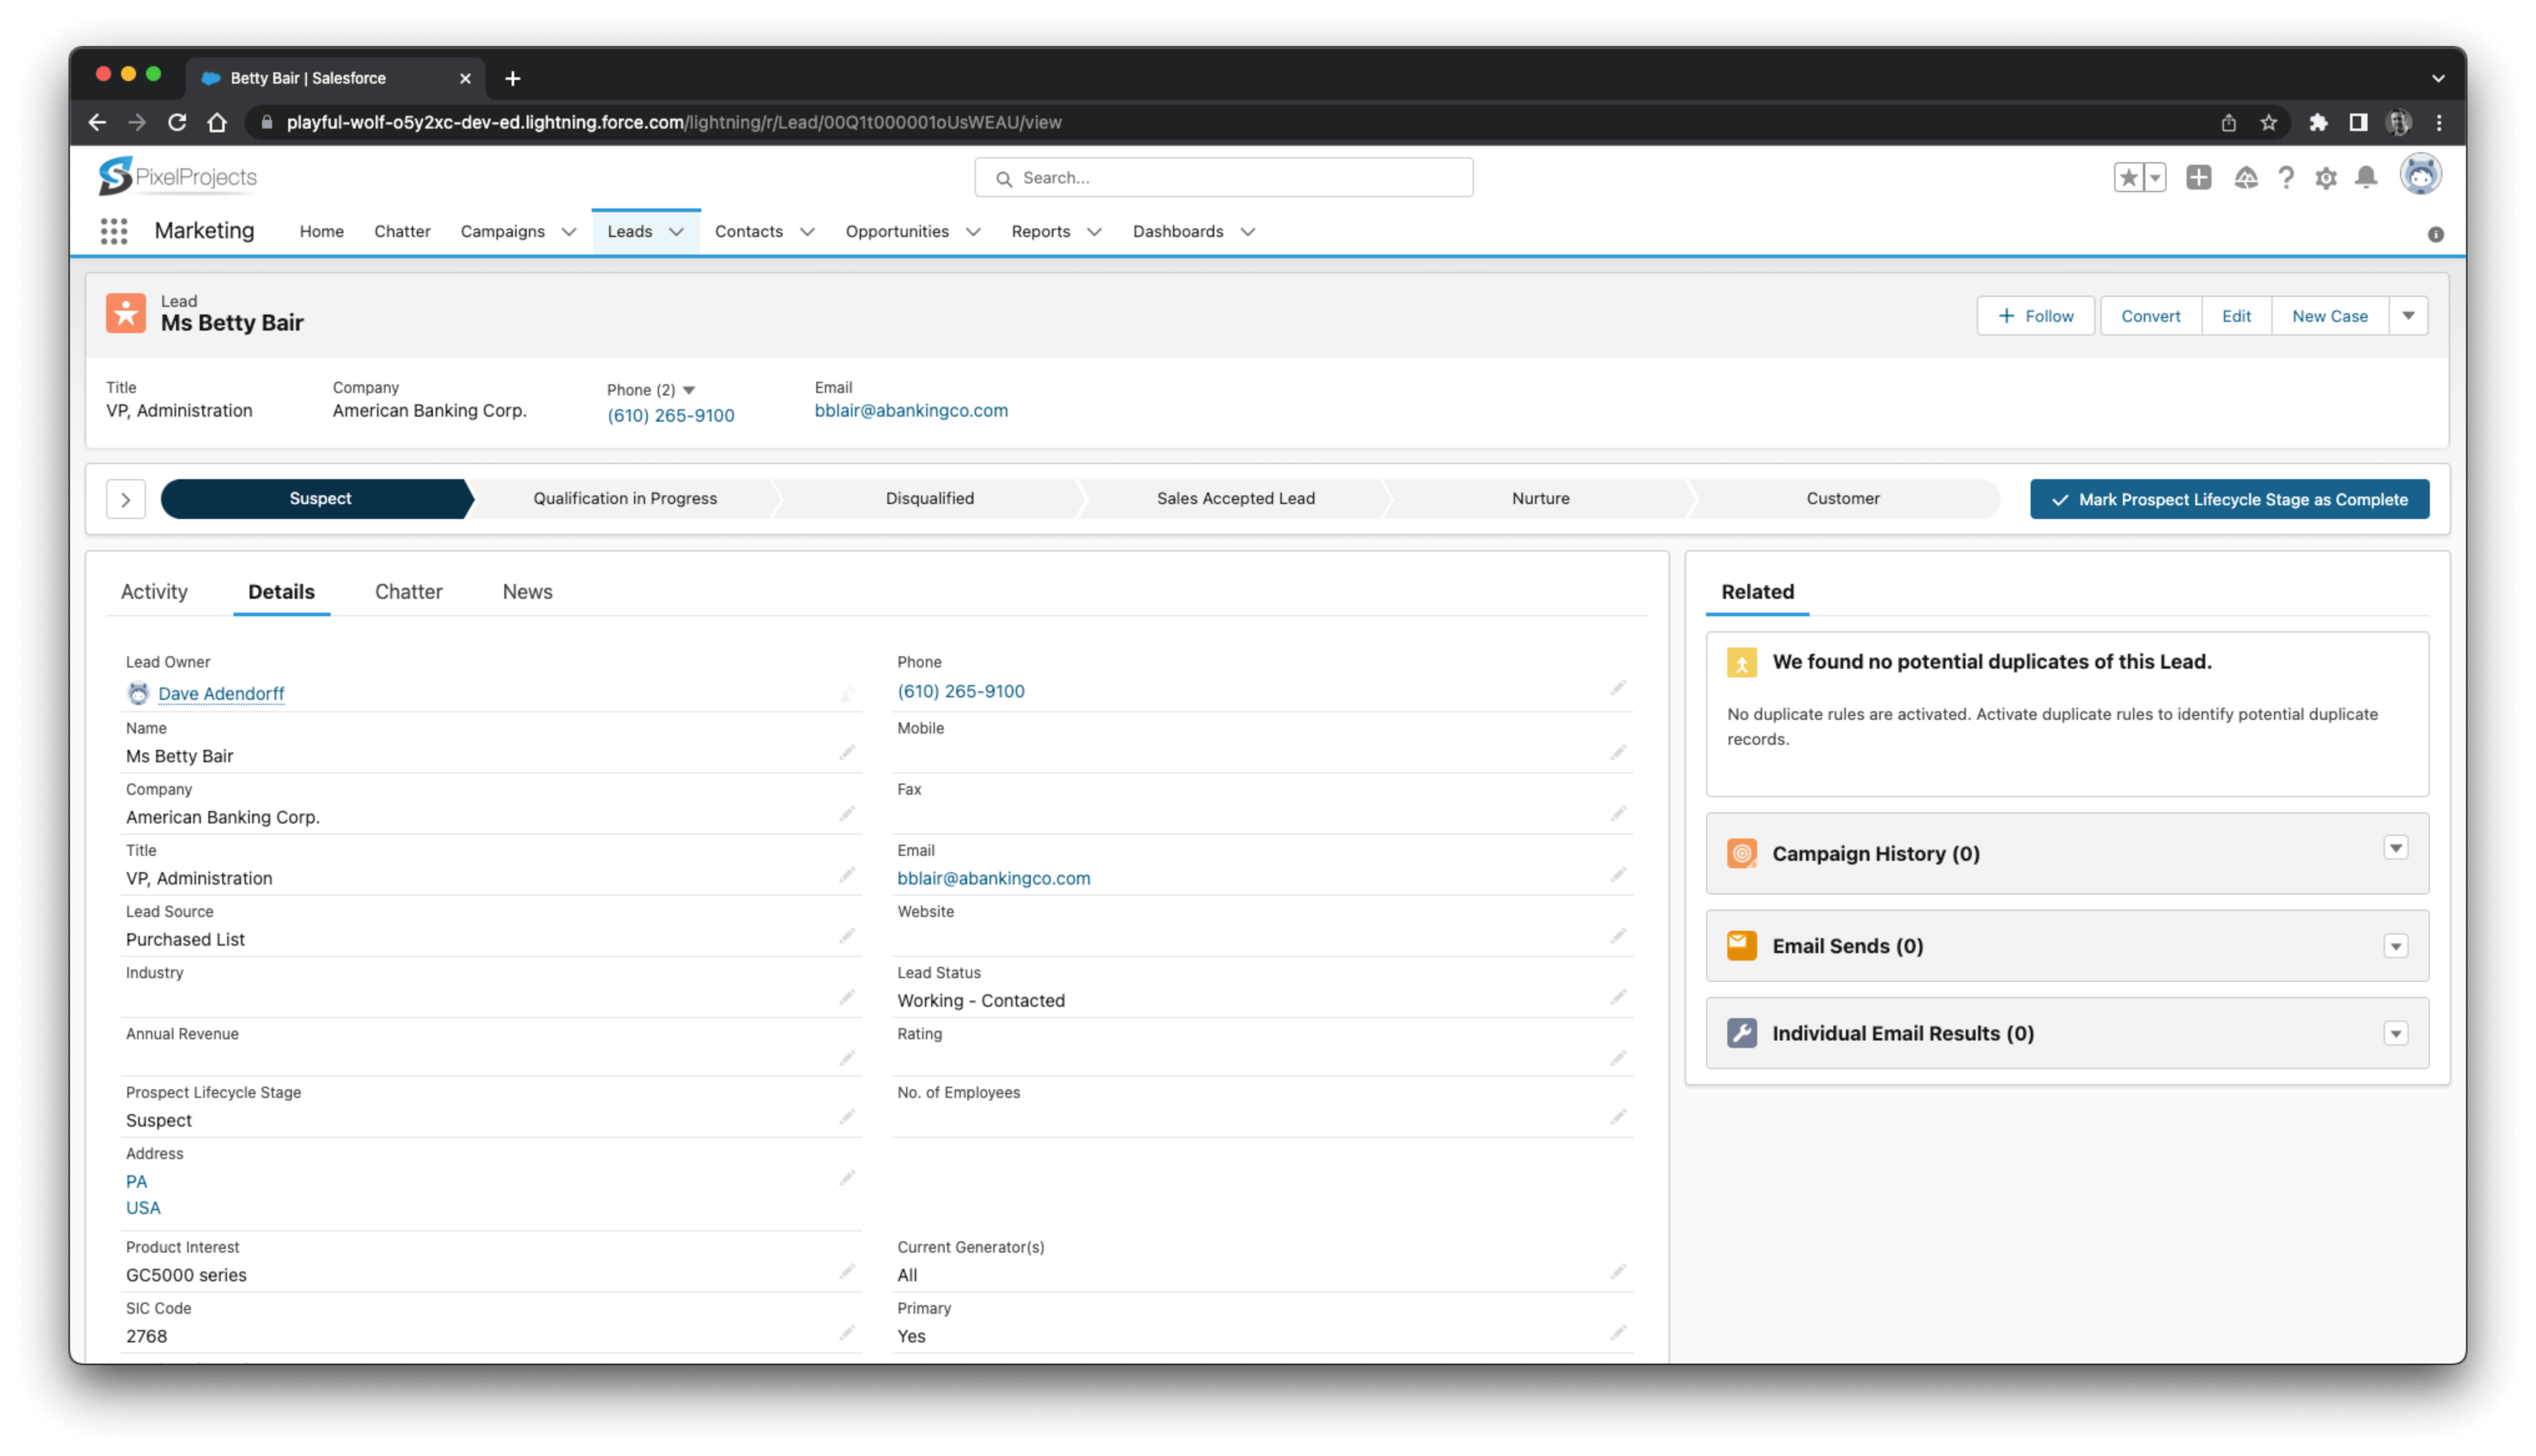Open the notifications bell
This screenshot has height=1456, width=2536.
point(2365,178)
